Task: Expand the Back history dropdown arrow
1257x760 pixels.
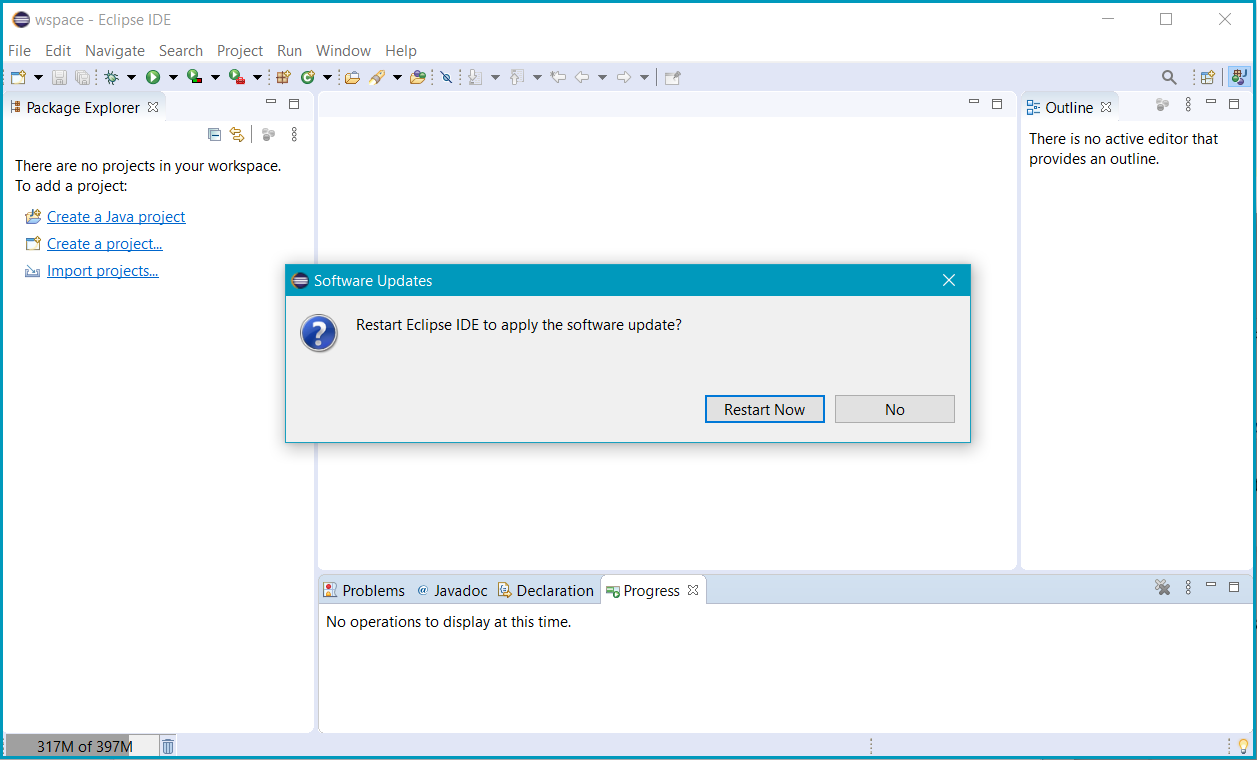Action: tap(602, 77)
